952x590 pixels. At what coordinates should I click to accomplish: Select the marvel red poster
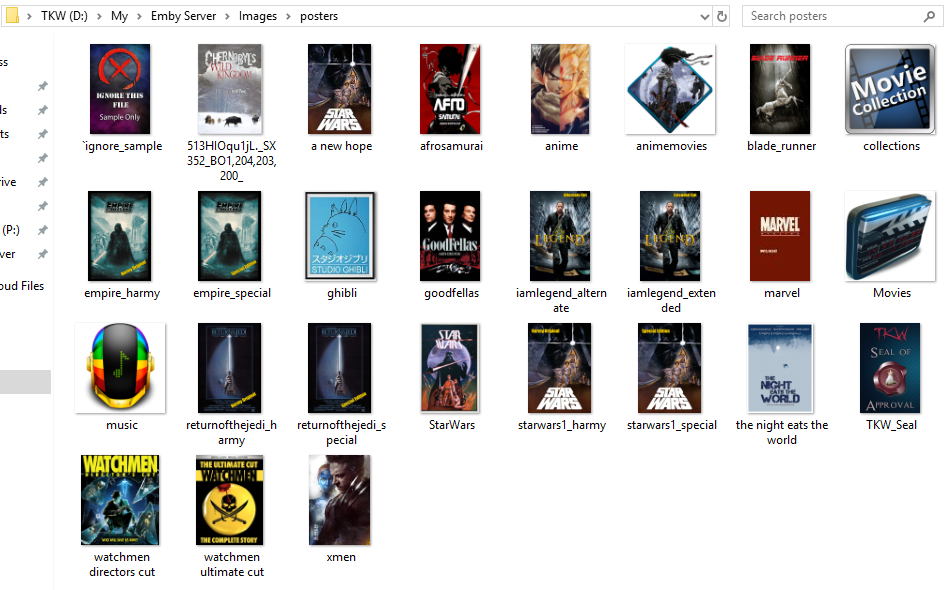[780, 236]
